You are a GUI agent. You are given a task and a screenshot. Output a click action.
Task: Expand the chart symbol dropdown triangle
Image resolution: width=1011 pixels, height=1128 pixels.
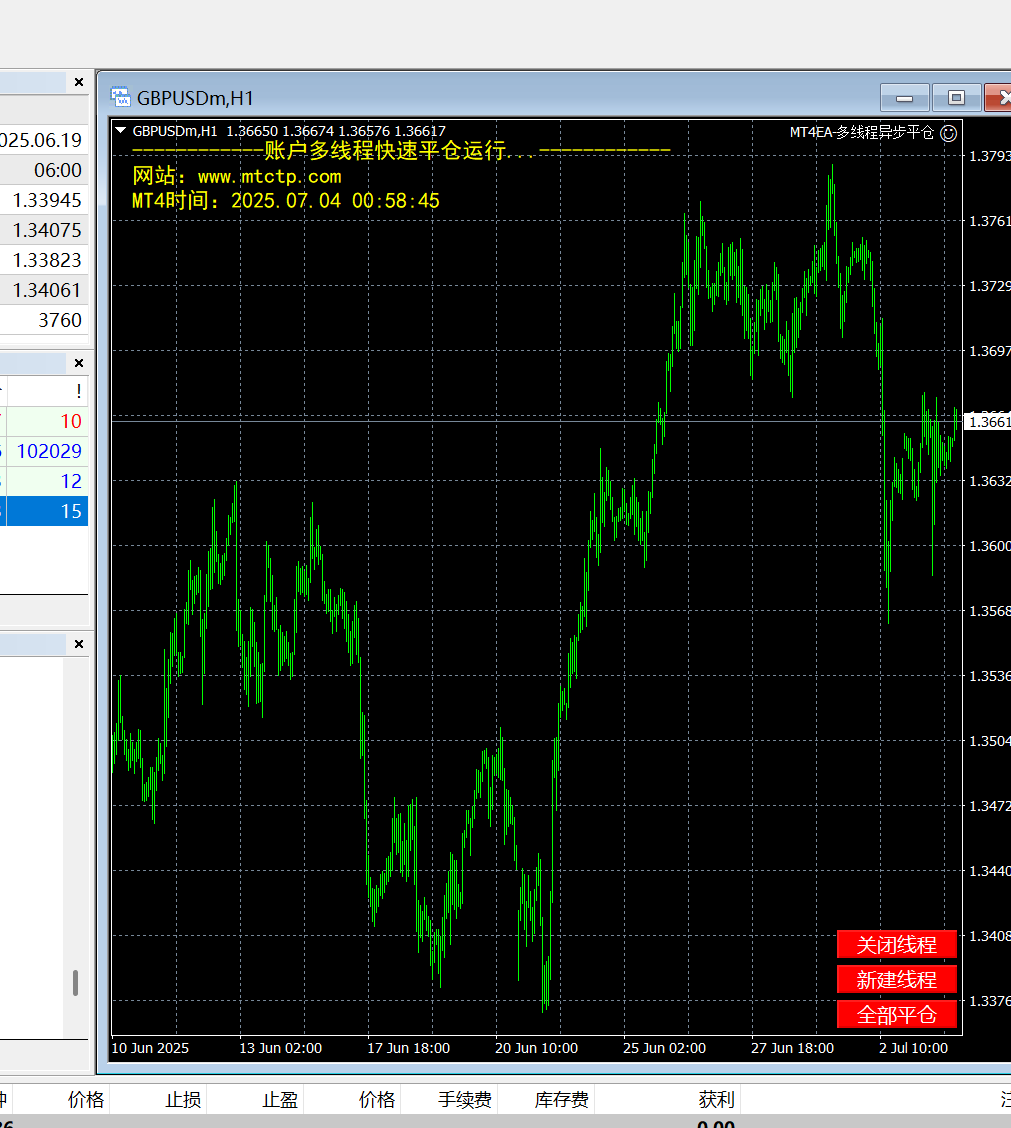click(x=120, y=131)
